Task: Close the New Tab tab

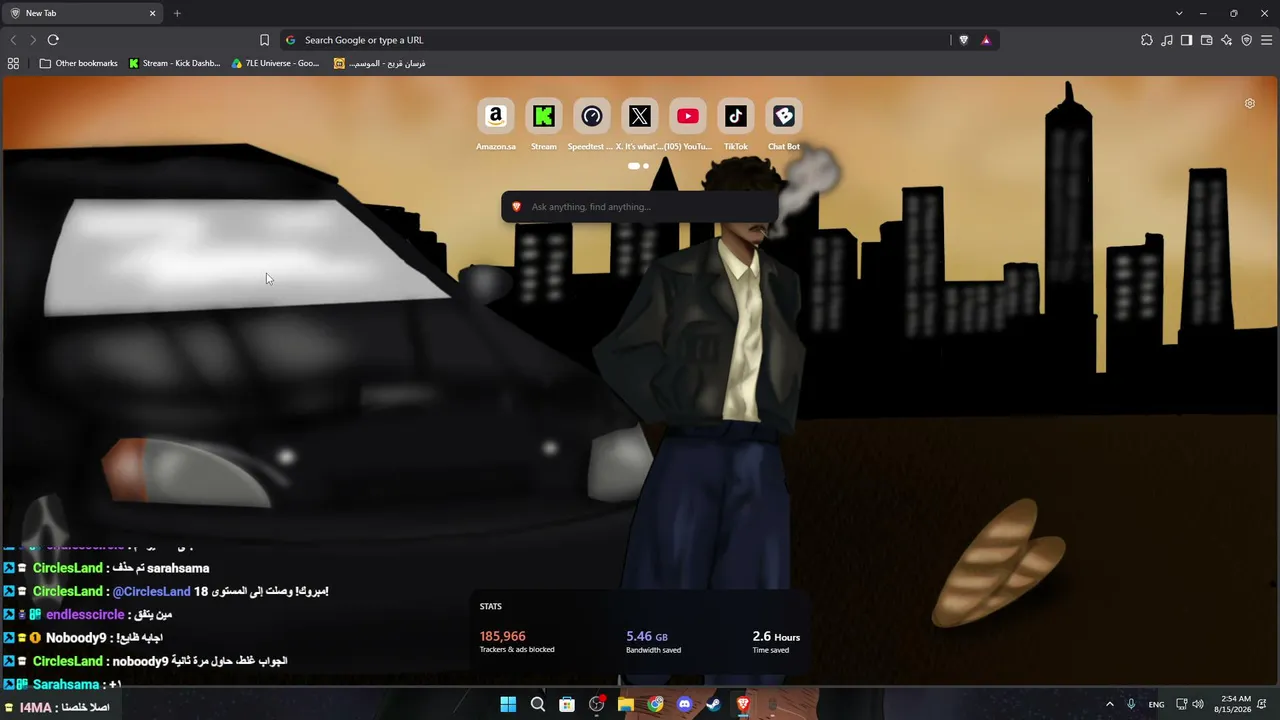Action: [153, 13]
